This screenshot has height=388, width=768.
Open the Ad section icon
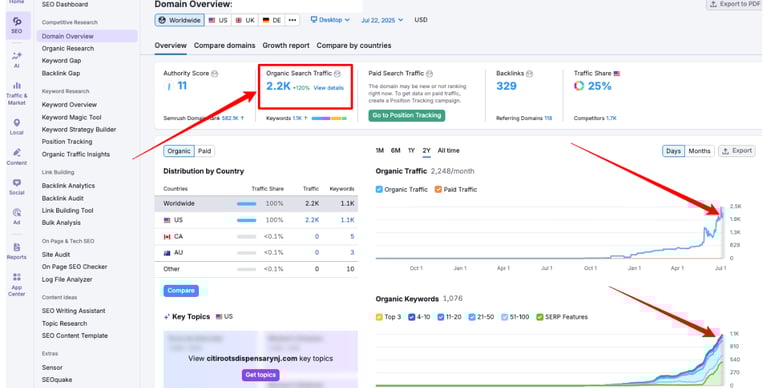point(17,212)
